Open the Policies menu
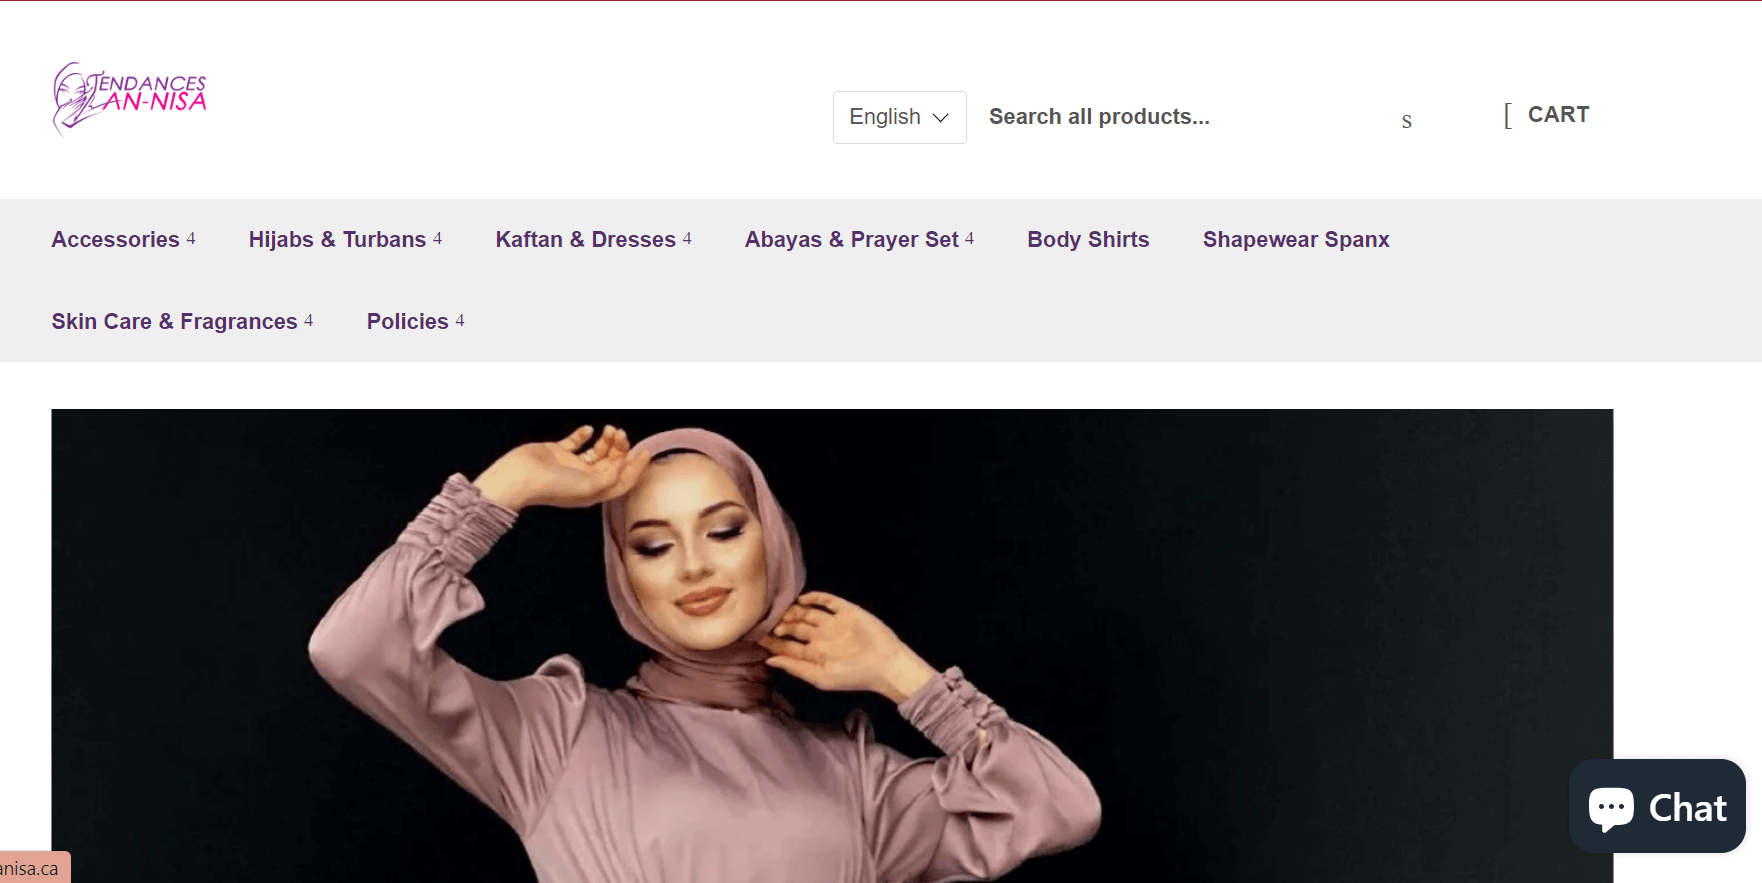Screen dimensions: 1762x883 pyautogui.click(x=408, y=322)
